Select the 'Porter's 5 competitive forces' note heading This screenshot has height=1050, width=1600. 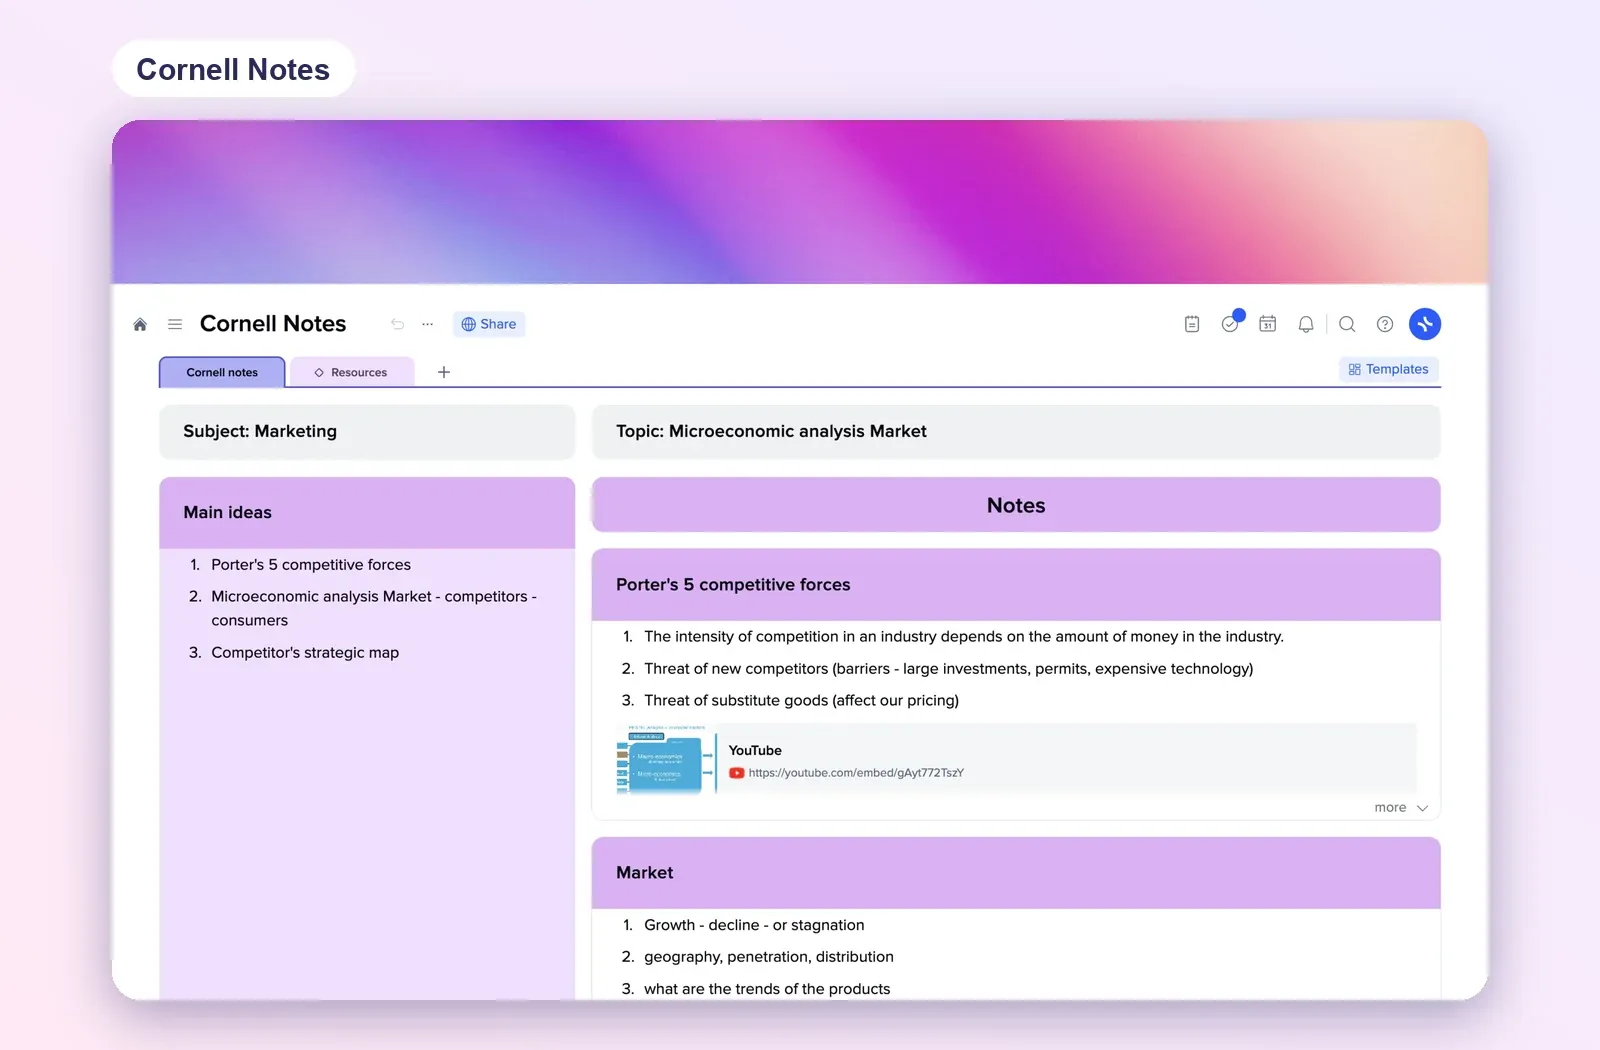click(1016, 585)
